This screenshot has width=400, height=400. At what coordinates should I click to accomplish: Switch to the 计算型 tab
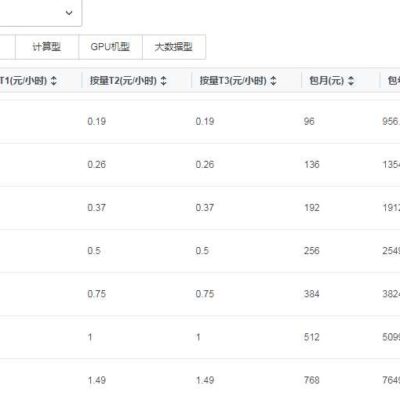click(x=47, y=47)
